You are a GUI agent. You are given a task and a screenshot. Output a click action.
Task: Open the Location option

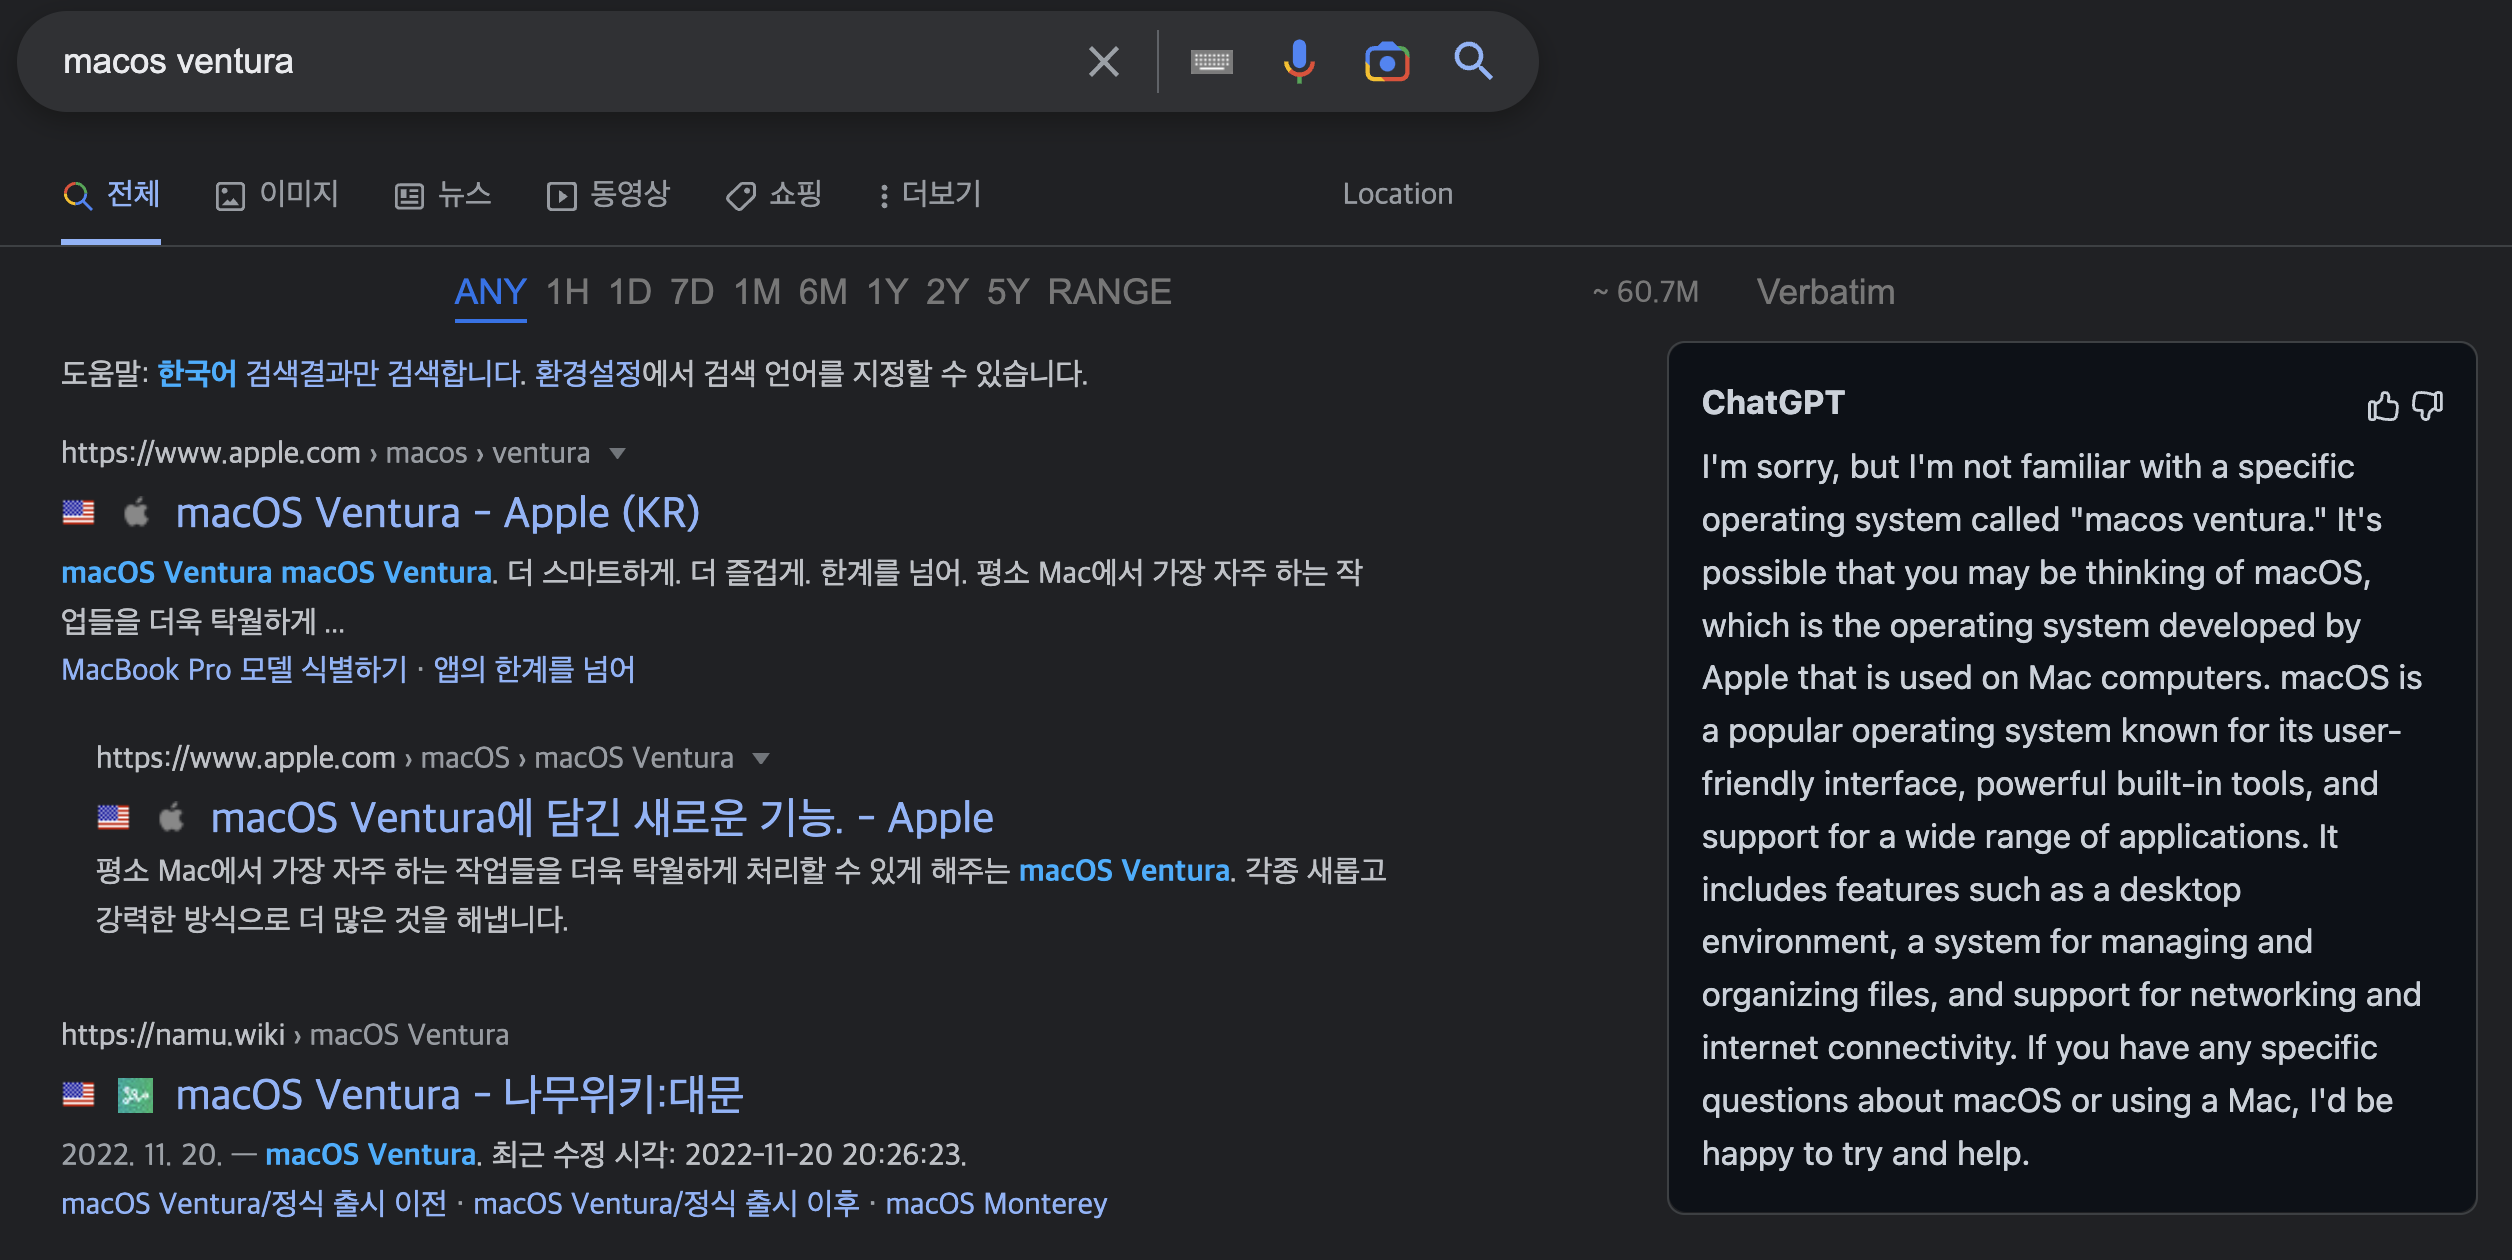[1397, 194]
